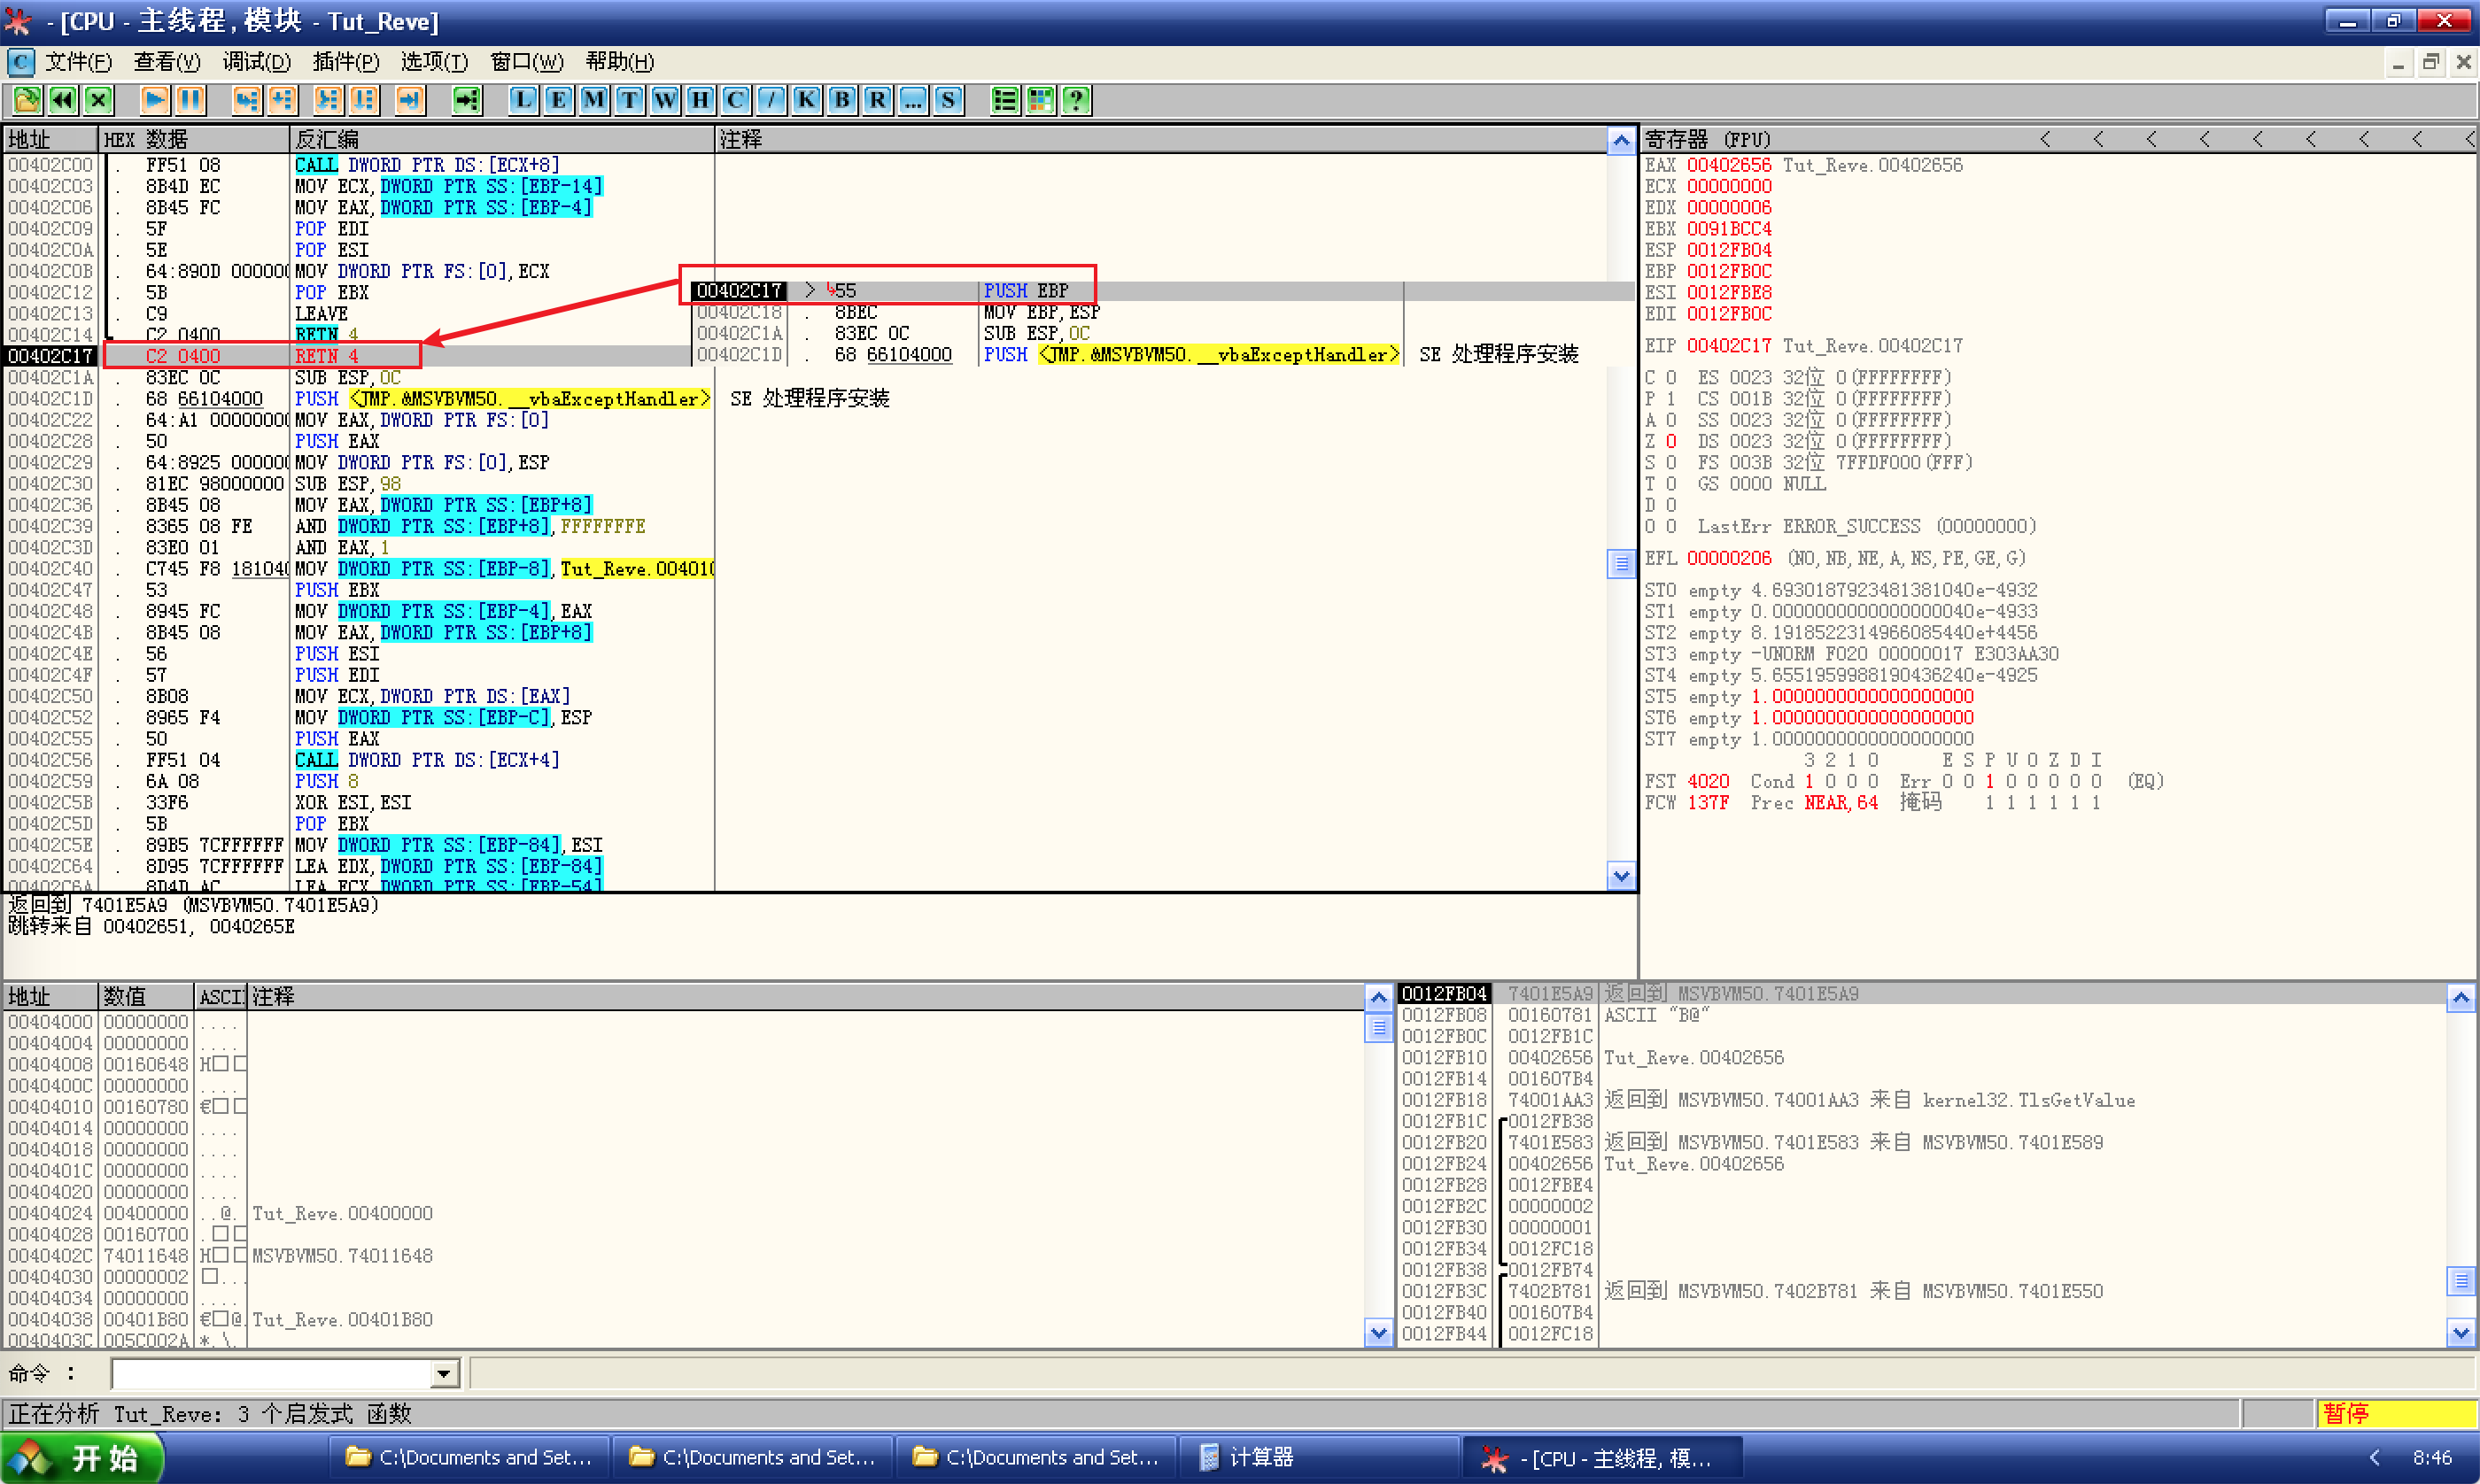Open the 插件(P) menu
Screen dimensions: 2480x1484
(345, 62)
